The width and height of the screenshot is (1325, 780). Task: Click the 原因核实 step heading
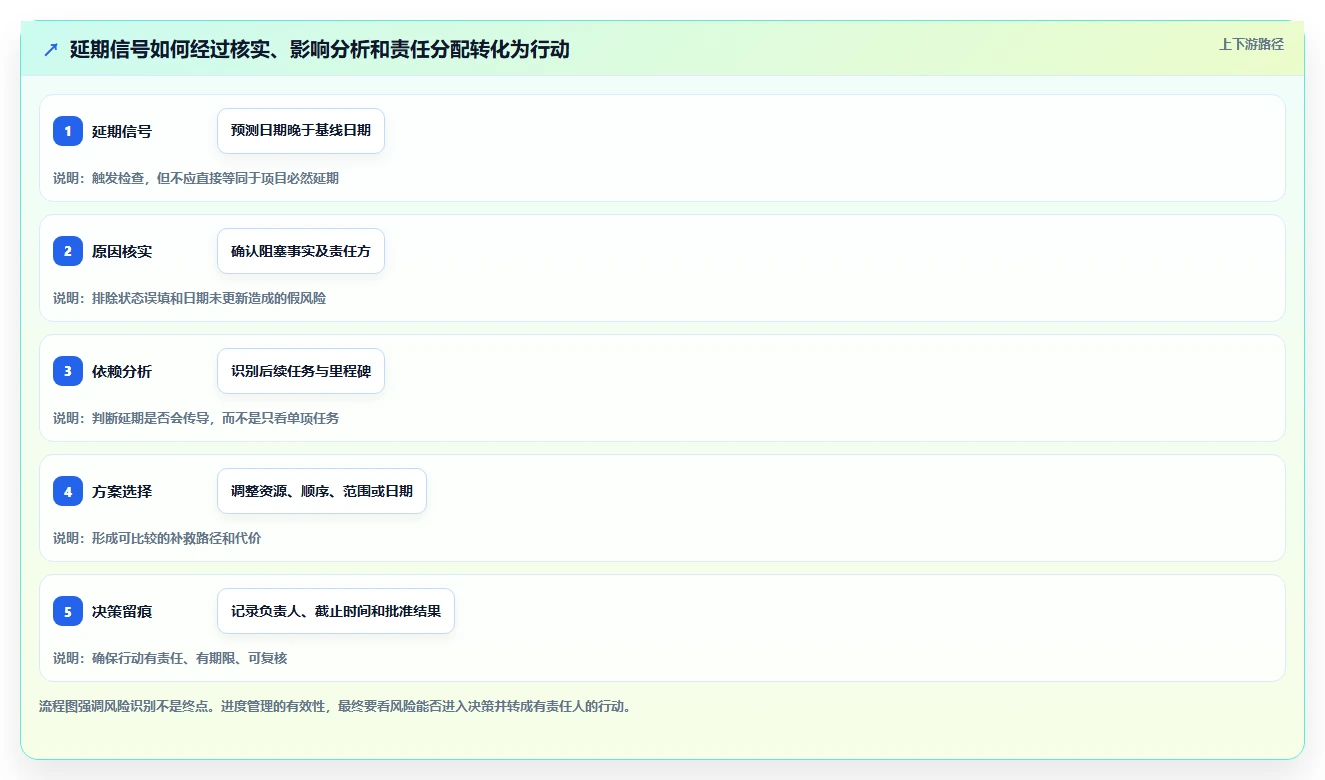point(122,251)
